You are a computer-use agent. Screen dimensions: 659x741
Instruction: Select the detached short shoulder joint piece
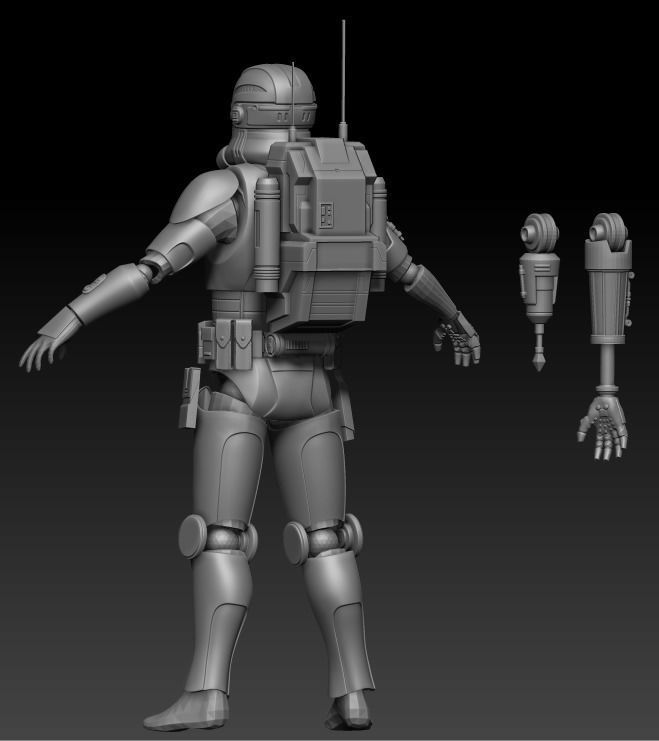(x=539, y=292)
